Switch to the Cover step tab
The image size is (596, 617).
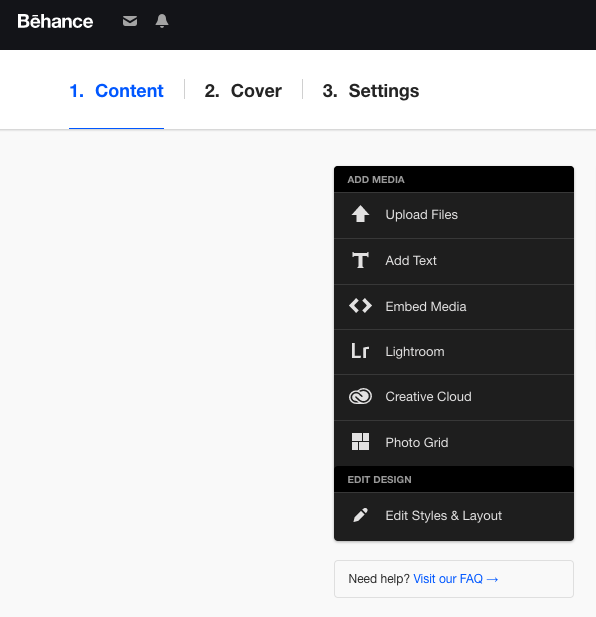pos(243,91)
